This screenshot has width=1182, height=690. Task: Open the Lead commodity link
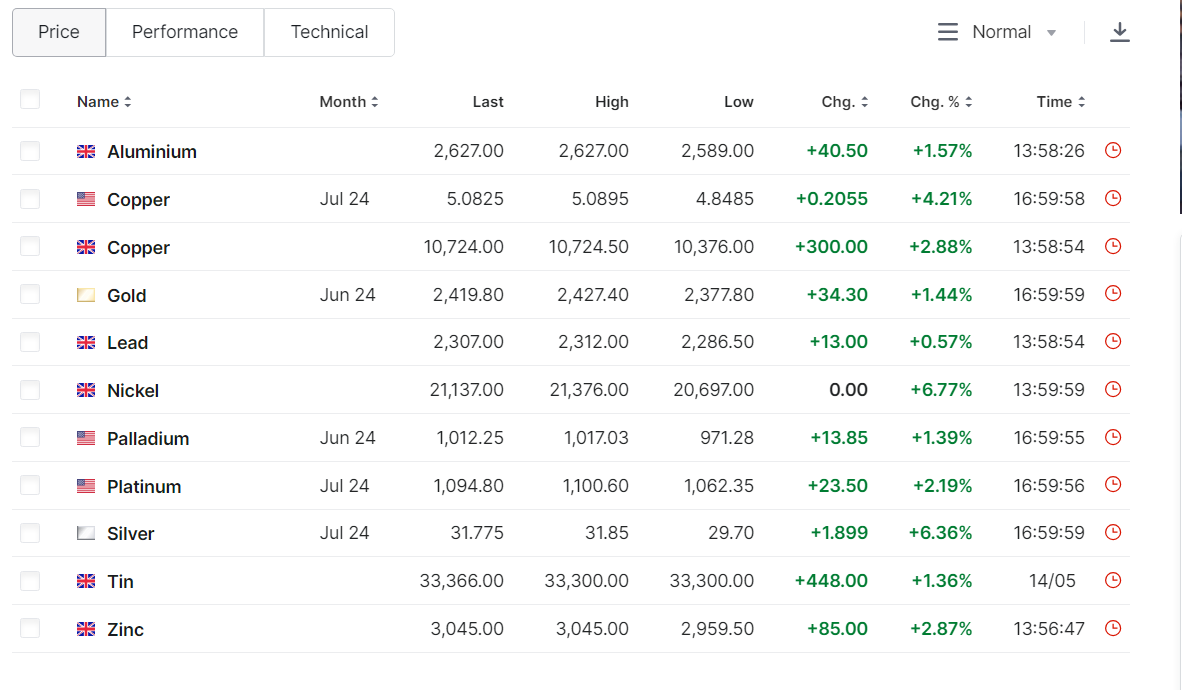[127, 342]
